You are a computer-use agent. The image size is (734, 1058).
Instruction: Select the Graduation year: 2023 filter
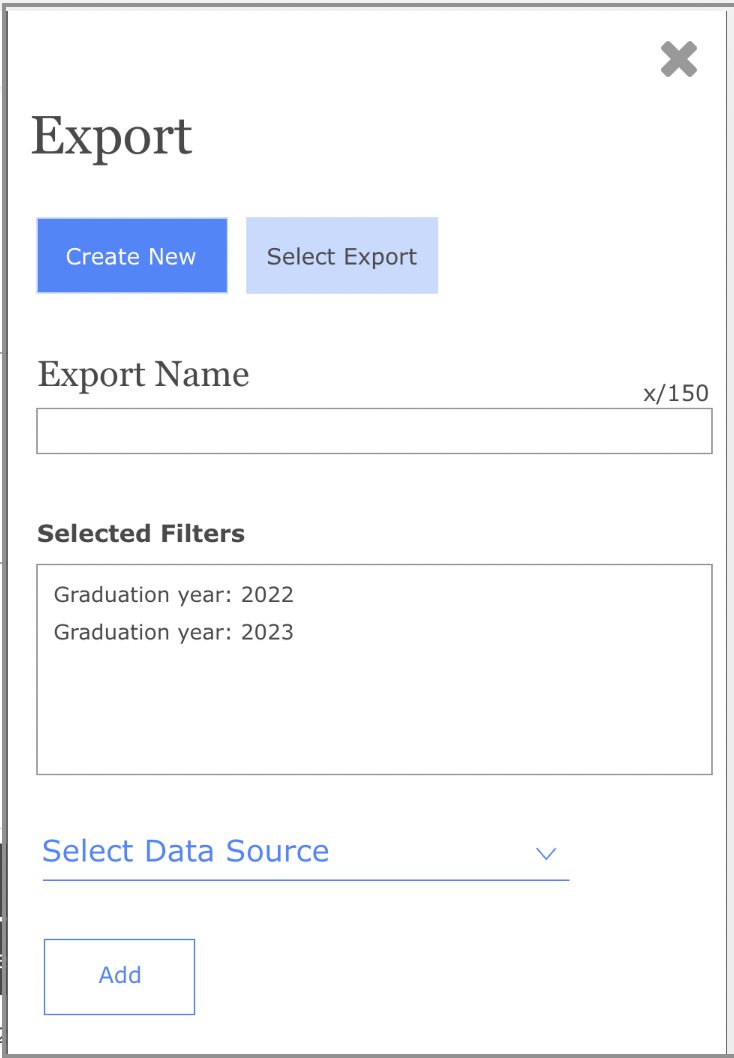pos(174,632)
